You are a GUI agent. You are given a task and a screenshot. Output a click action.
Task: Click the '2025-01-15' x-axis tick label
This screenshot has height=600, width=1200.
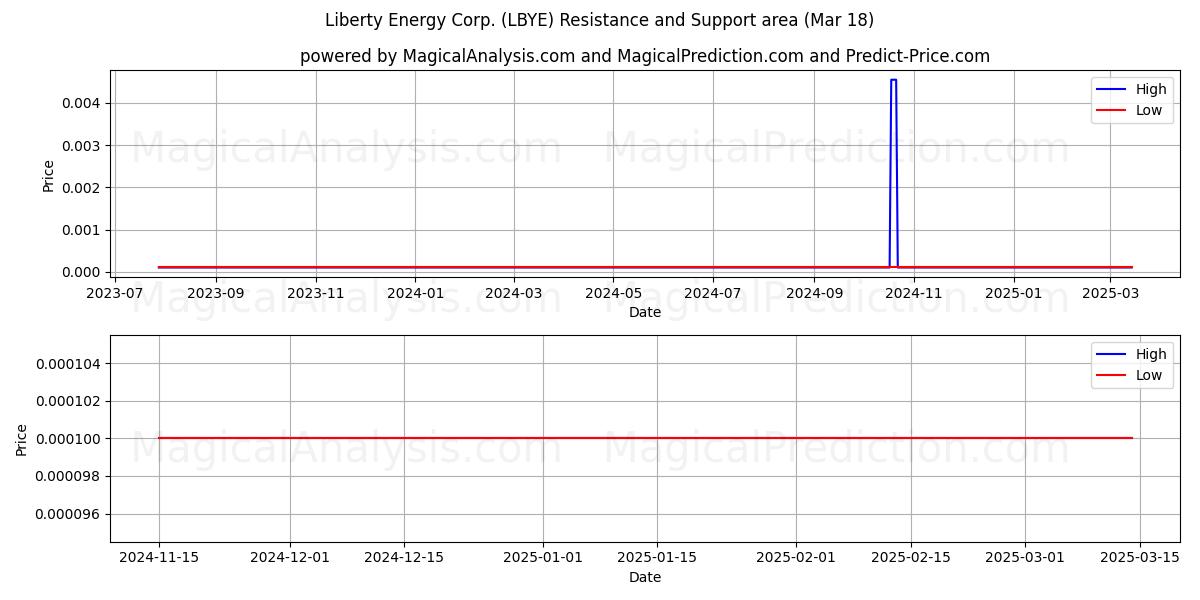click(657, 558)
